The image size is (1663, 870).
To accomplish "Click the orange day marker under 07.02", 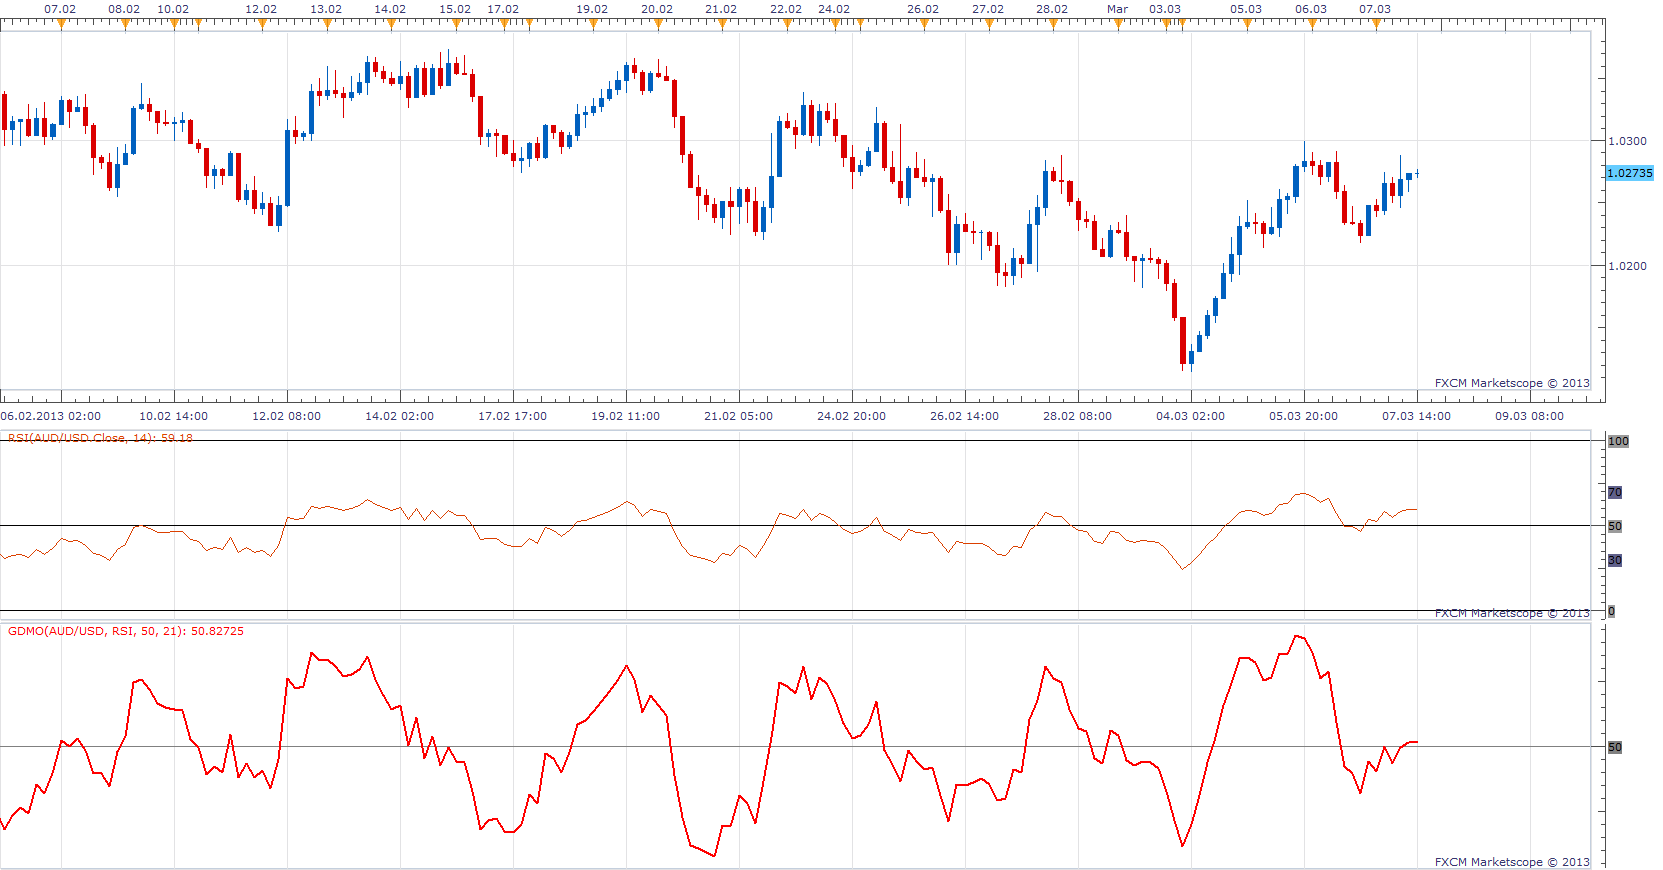I will coord(61,25).
